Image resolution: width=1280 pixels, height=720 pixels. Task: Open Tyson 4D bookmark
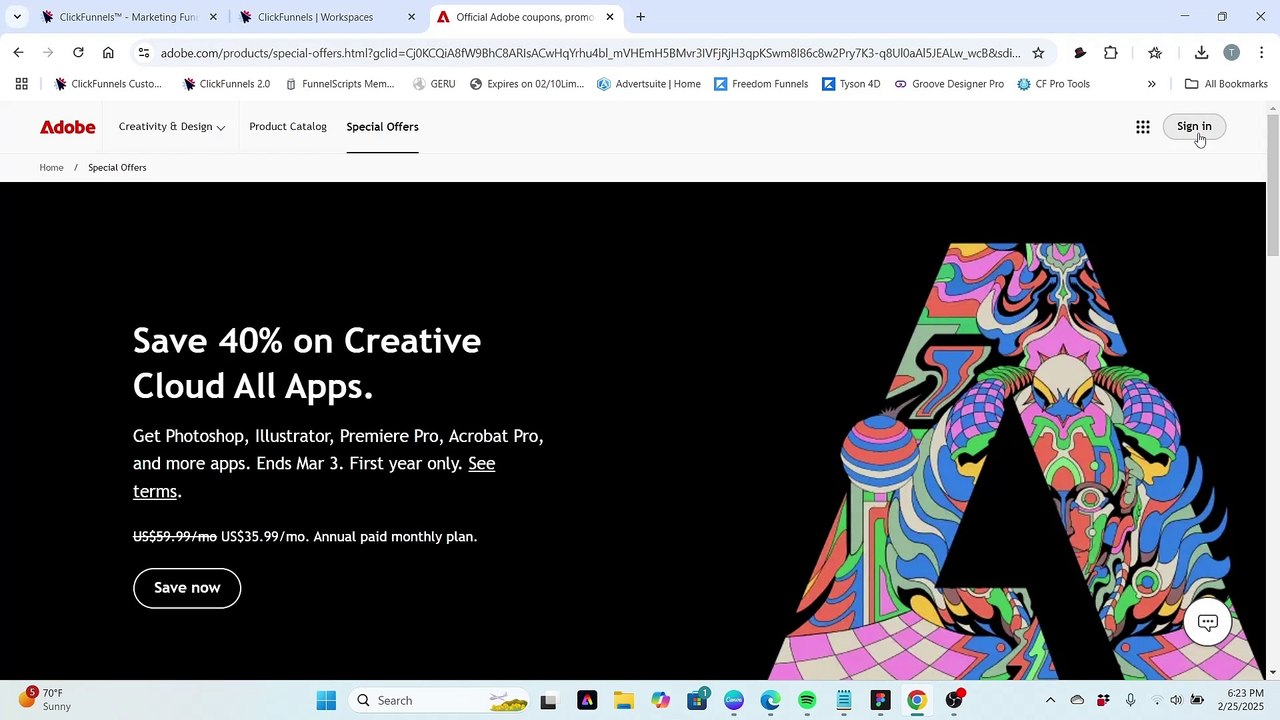[851, 84]
